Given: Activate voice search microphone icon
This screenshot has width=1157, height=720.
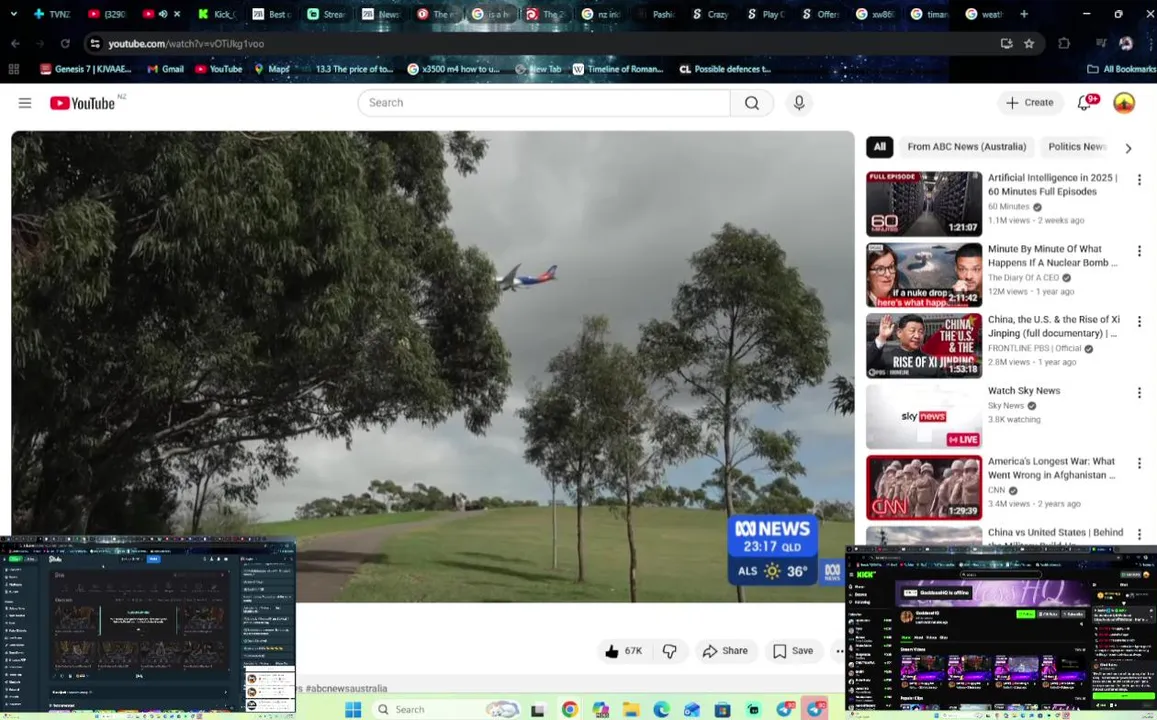Looking at the screenshot, I should [x=798, y=103].
